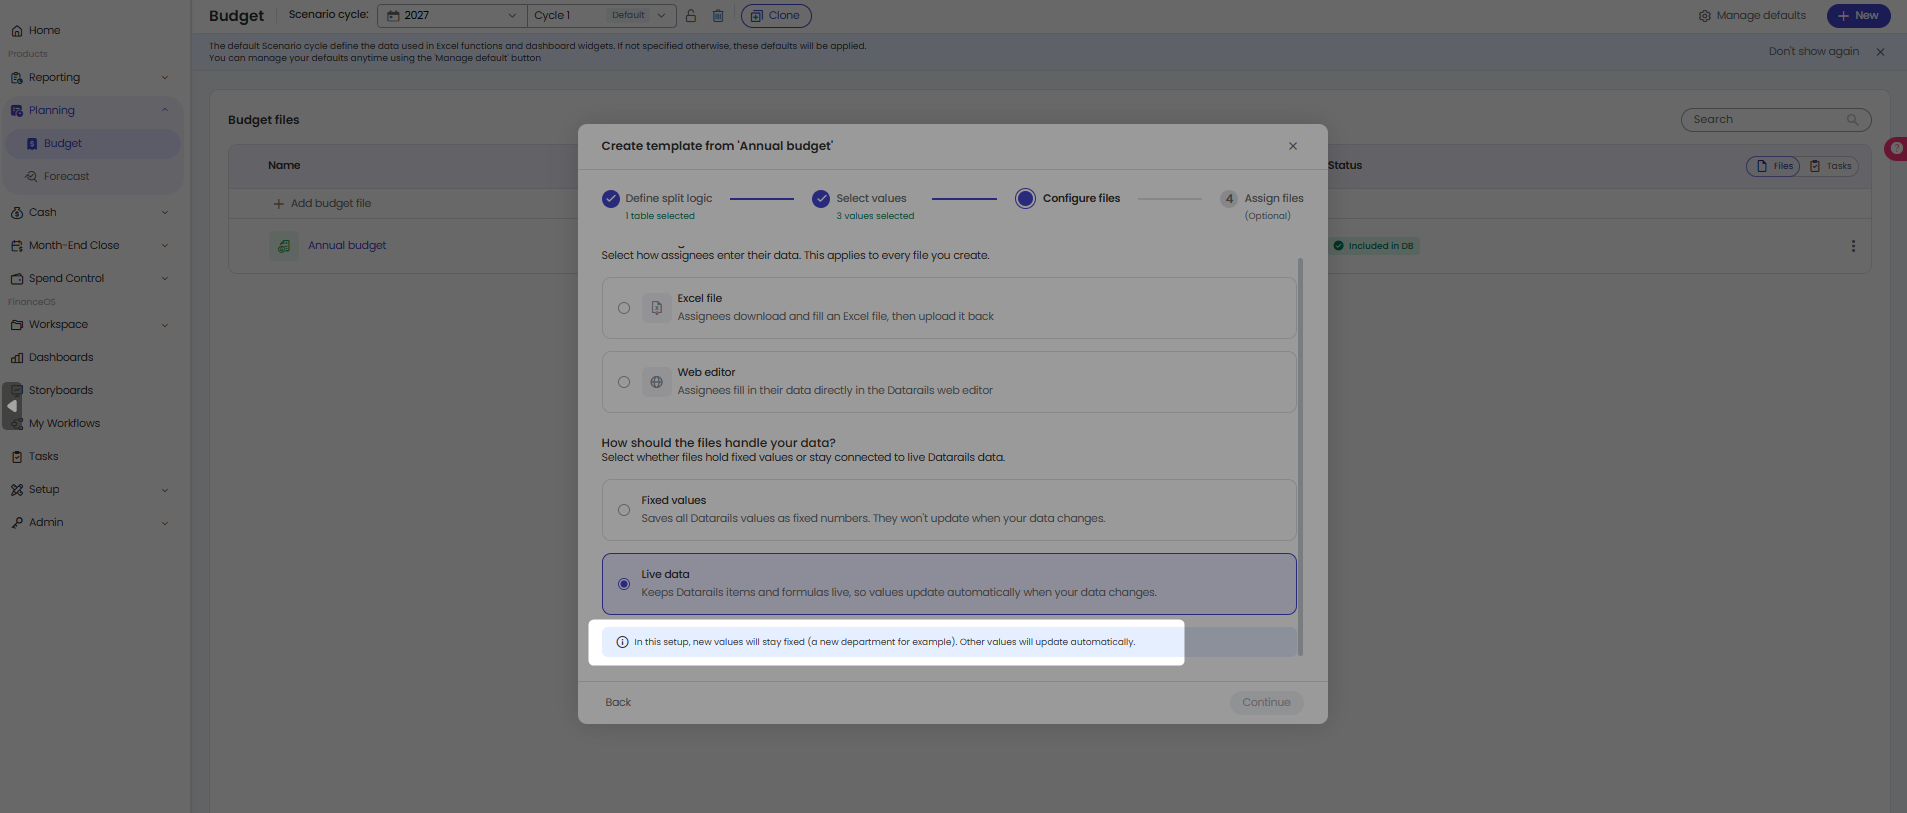Switch to the Files view tab
Screen dimensions: 1907x813
(1773, 167)
